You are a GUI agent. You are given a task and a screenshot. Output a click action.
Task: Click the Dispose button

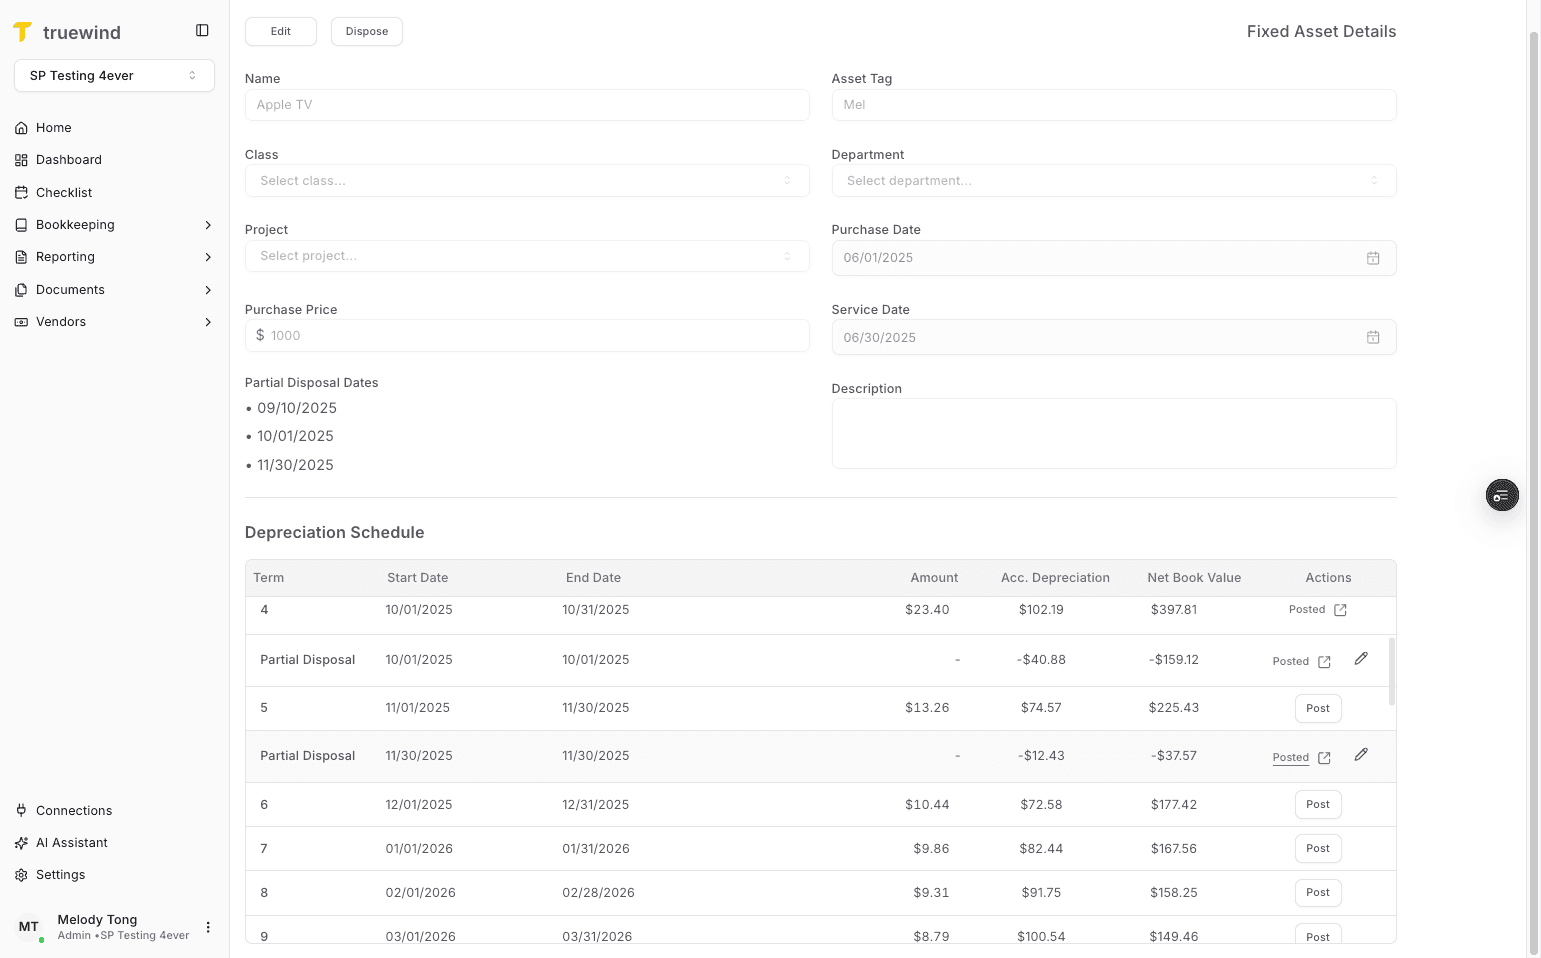pos(366,31)
